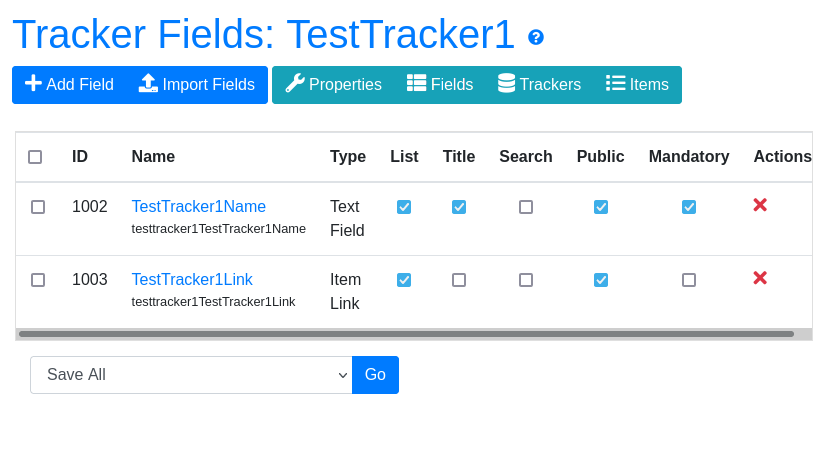Click the plus icon on Add Field

(x=33, y=83)
